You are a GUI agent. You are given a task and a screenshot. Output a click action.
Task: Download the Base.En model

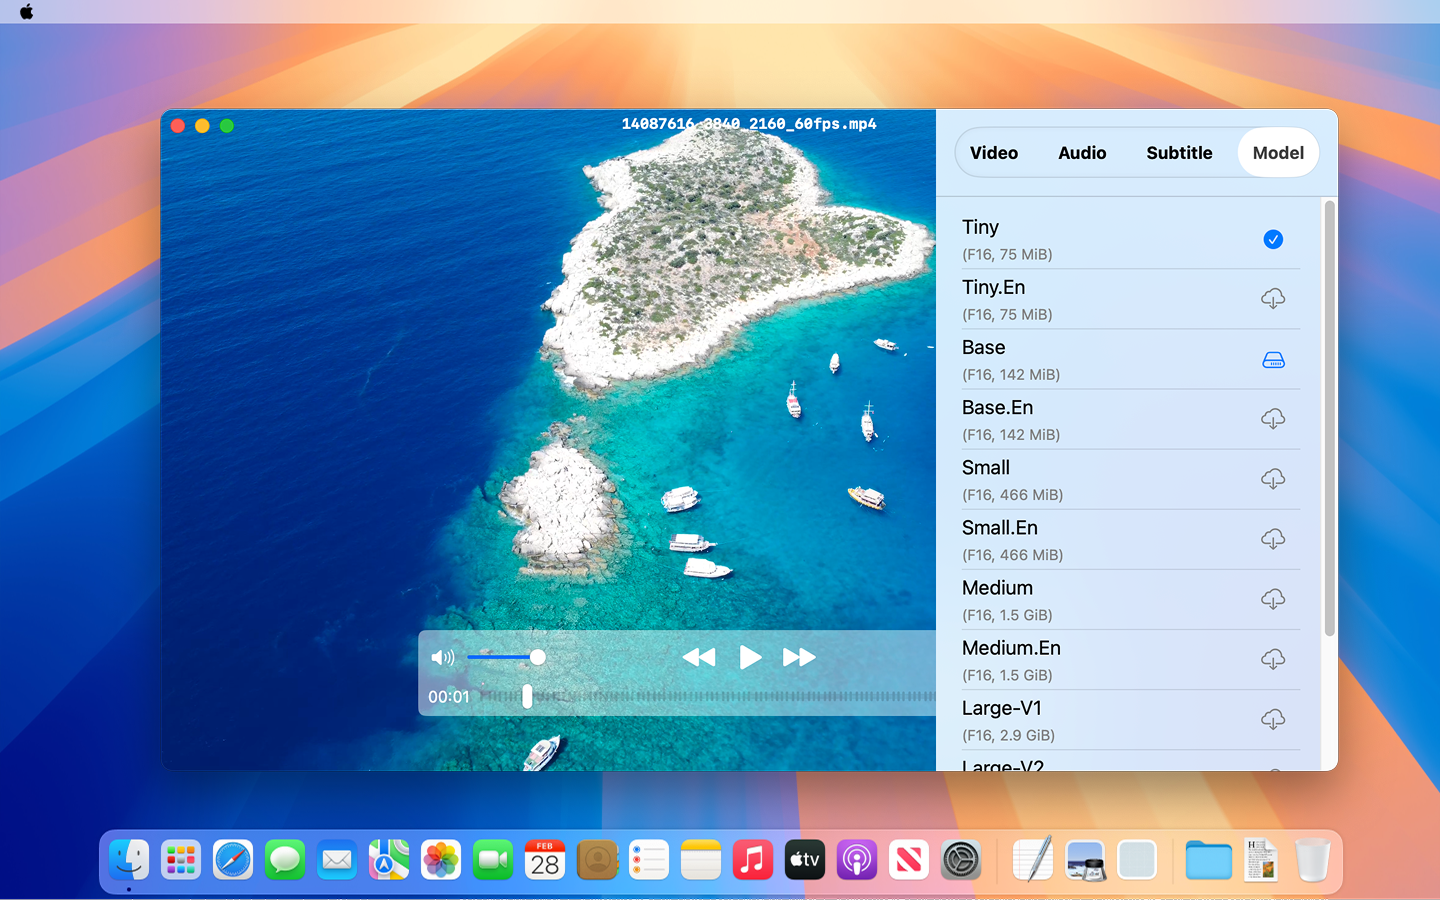coord(1273,419)
